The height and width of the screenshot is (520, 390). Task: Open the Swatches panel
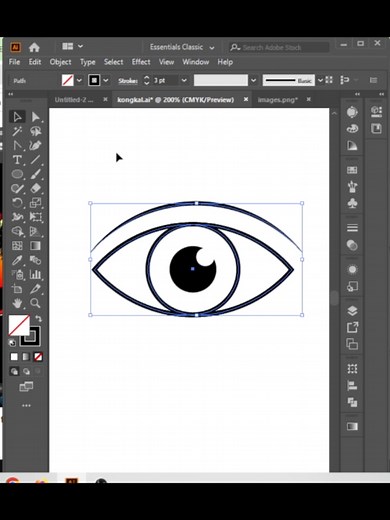352,170
